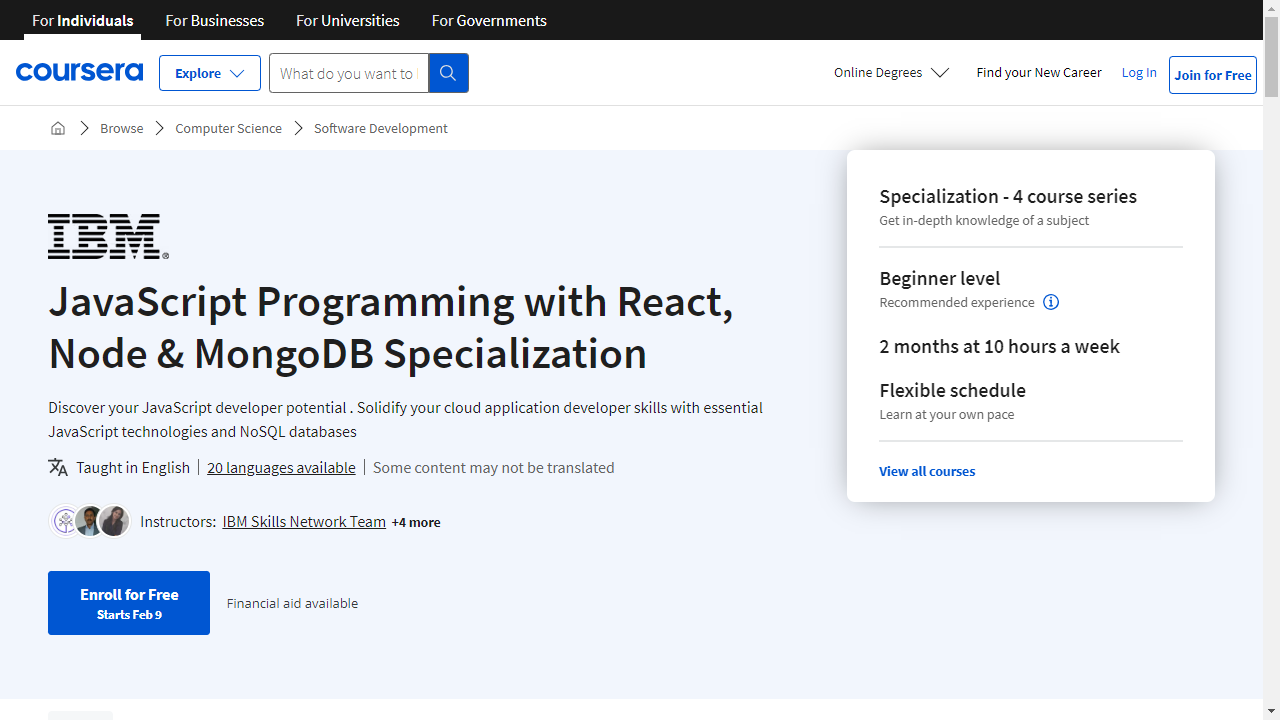1280x720 pixels.
Task: Switch to the For Universities tab
Action: click(x=348, y=20)
